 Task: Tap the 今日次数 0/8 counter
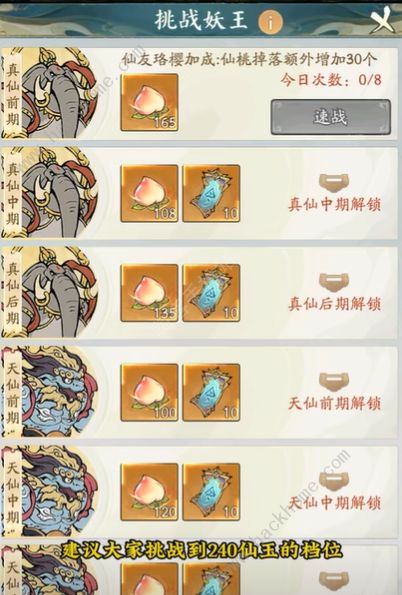pyautogui.click(x=331, y=80)
